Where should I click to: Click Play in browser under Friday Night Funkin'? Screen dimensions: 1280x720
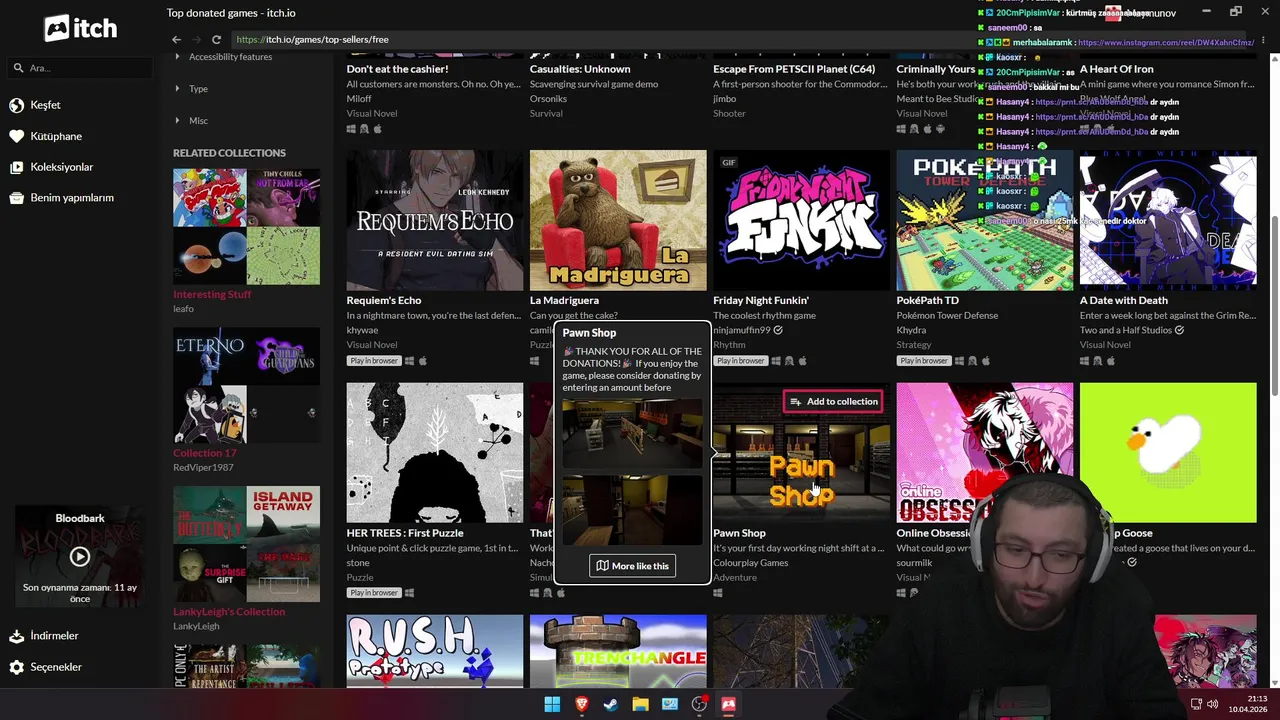click(740, 361)
